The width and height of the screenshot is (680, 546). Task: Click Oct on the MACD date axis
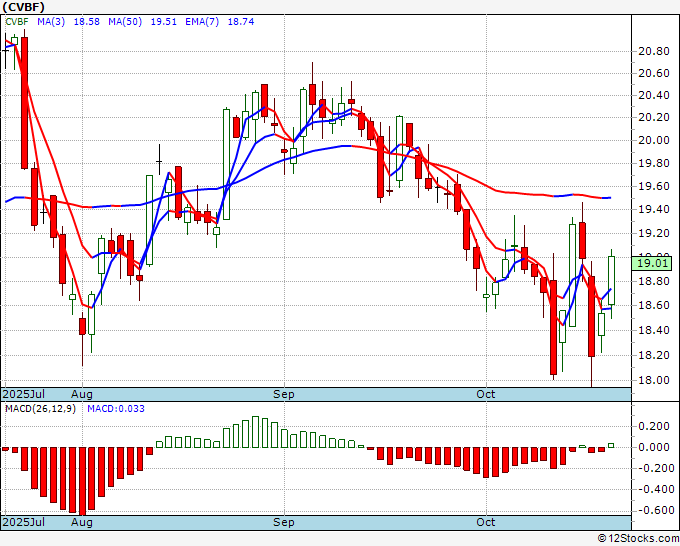(x=486, y=522)
